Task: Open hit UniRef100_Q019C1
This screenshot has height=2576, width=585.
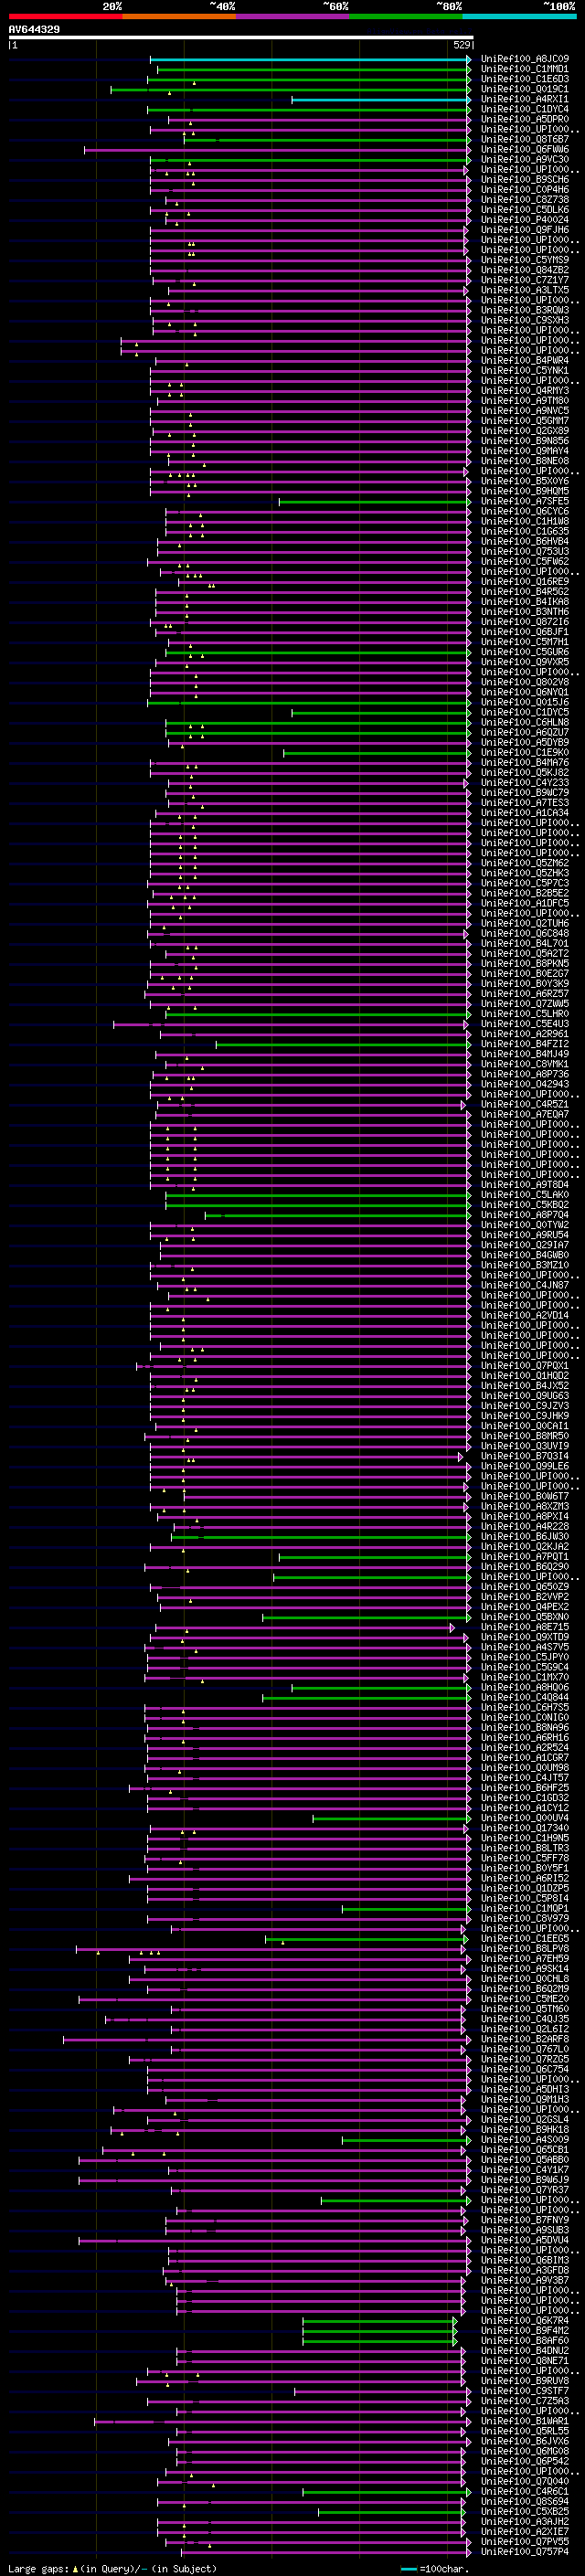Action: tap(524, 89)
